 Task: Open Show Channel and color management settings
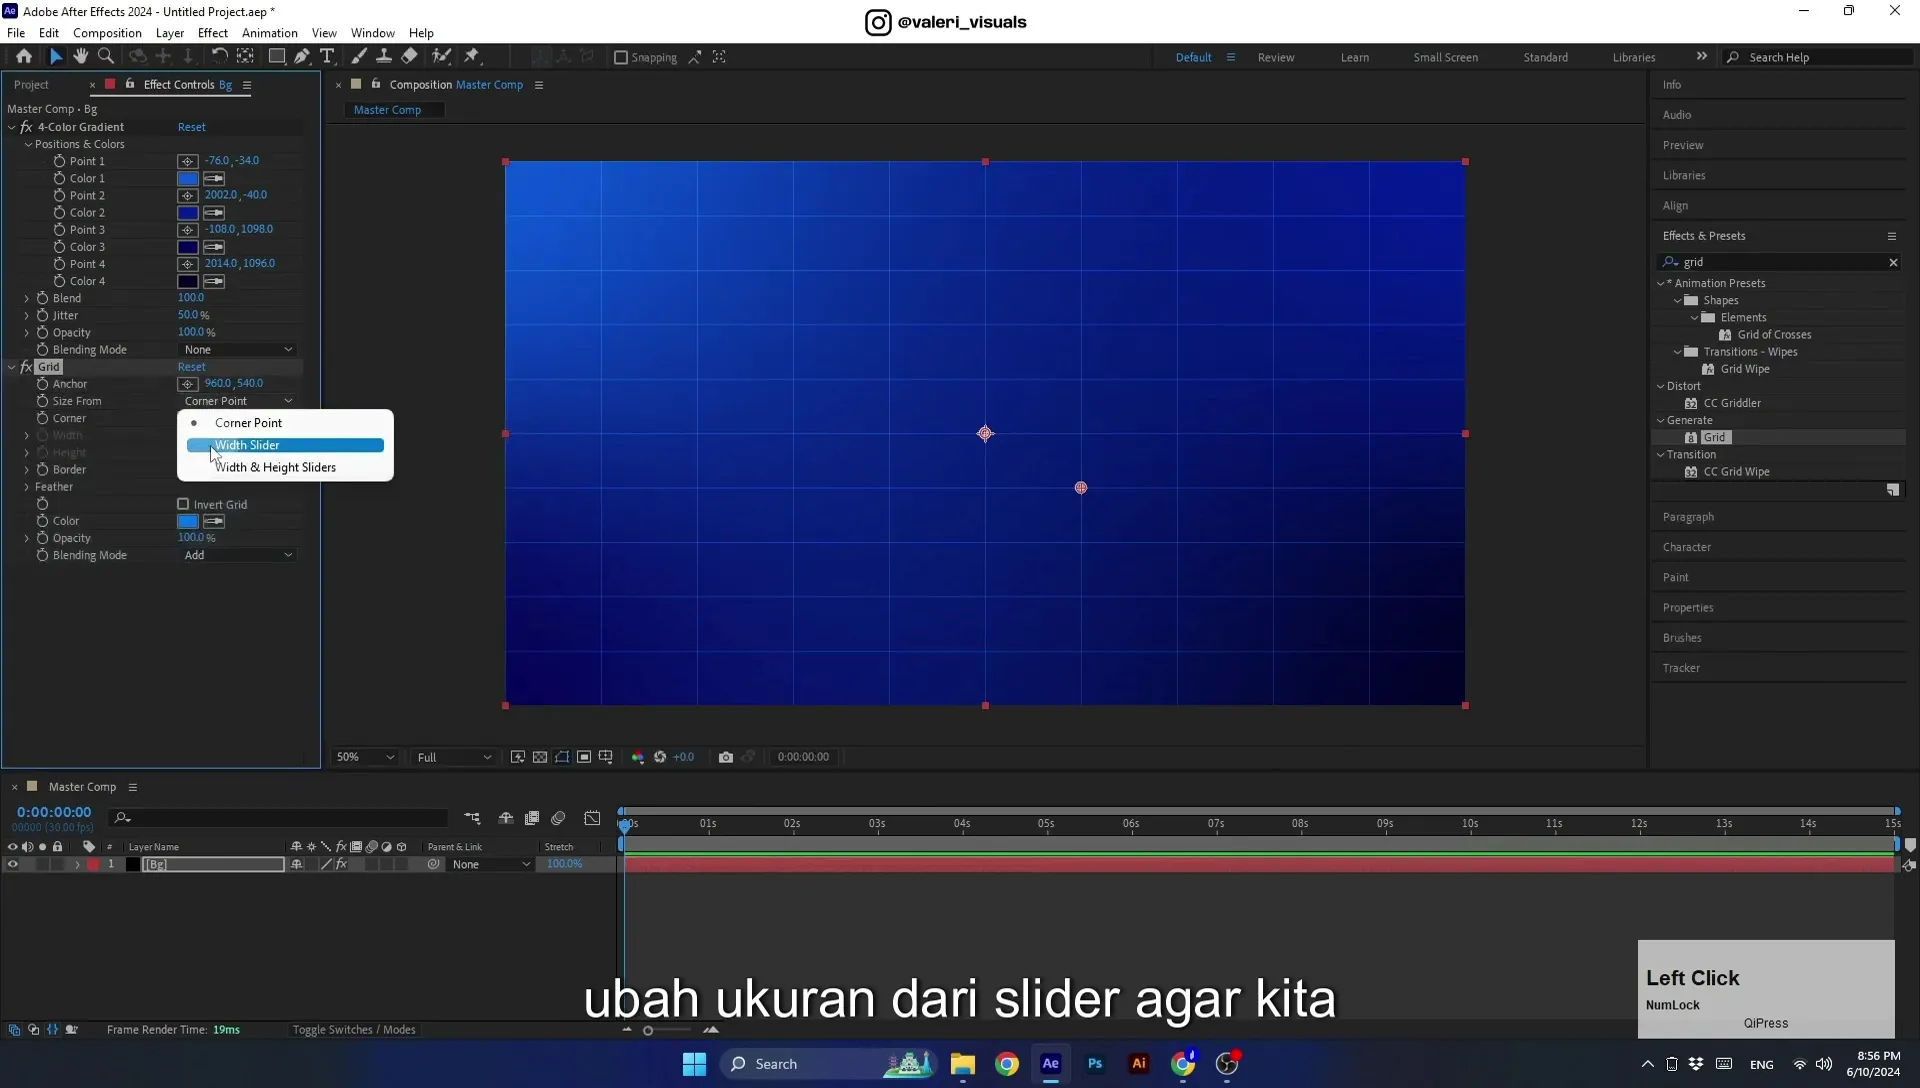pyautogui.click(x=638, y=757)
